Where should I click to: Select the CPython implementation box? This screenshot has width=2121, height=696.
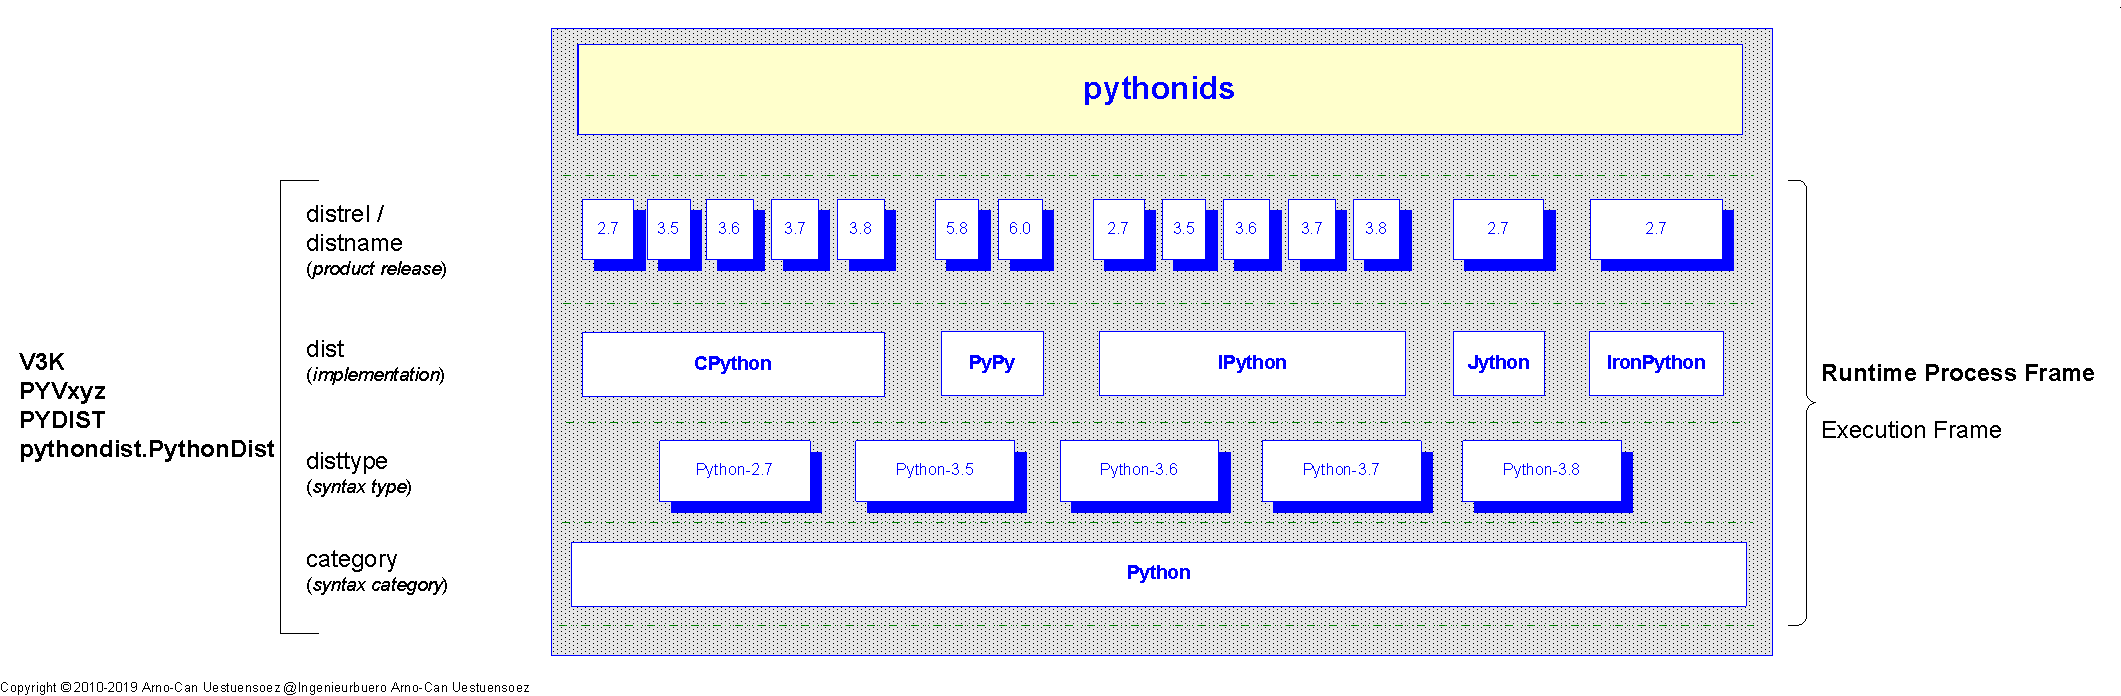(x=733, y=364)
